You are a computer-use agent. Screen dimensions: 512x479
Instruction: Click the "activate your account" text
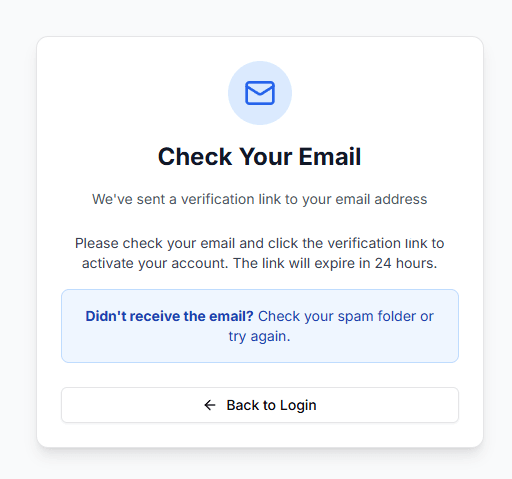pos(155,263)
